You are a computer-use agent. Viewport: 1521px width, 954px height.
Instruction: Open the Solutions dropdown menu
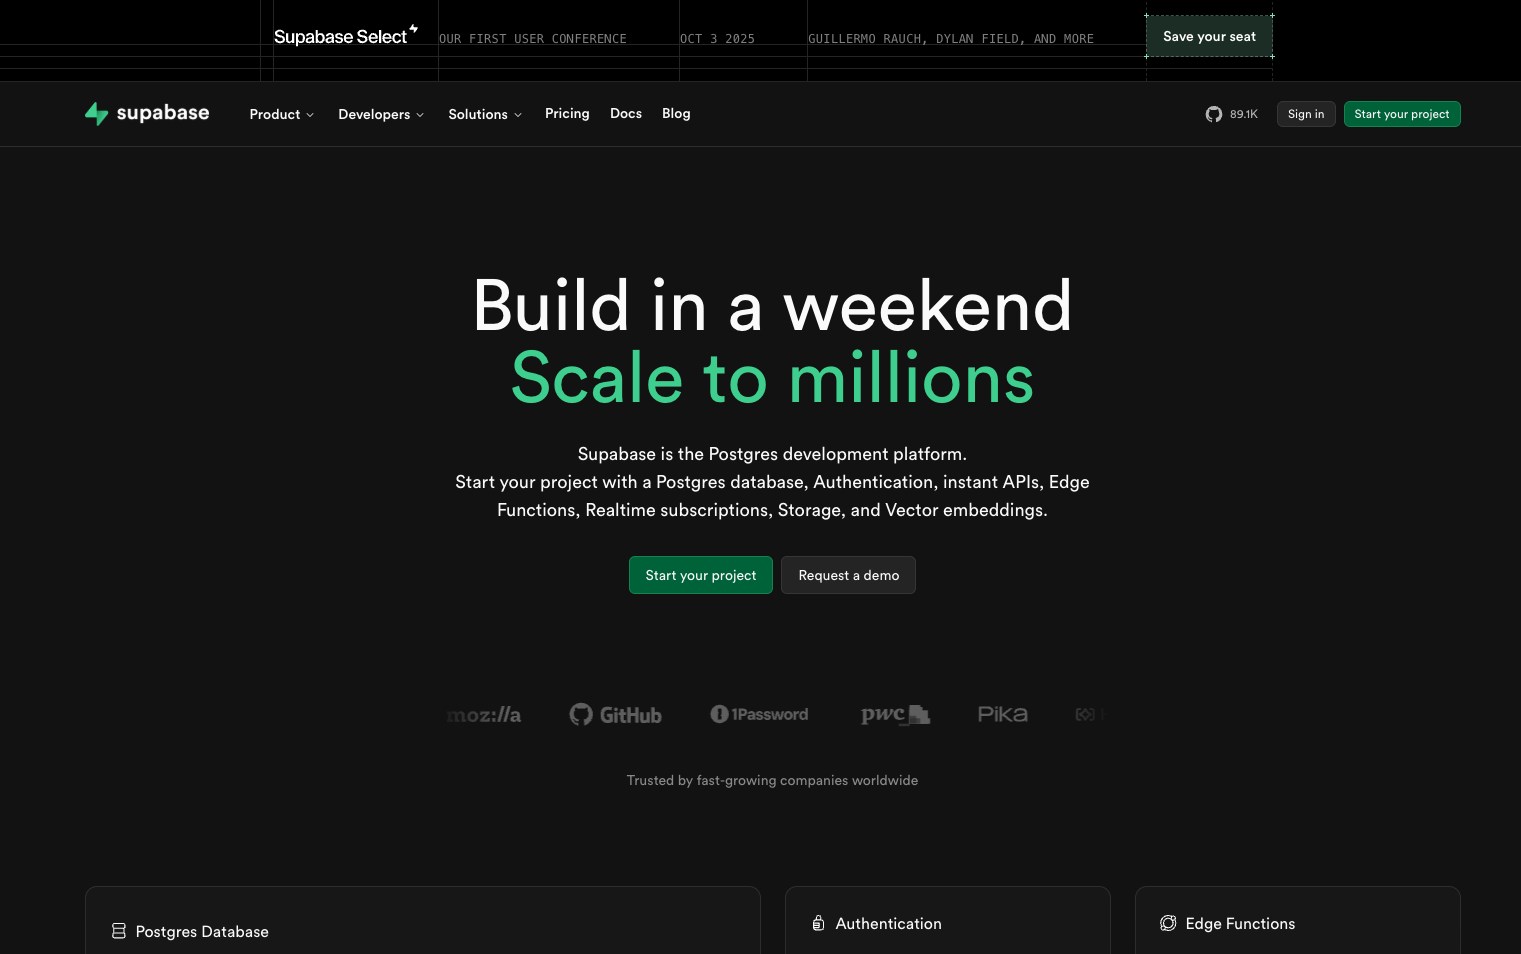click(484, 114)
